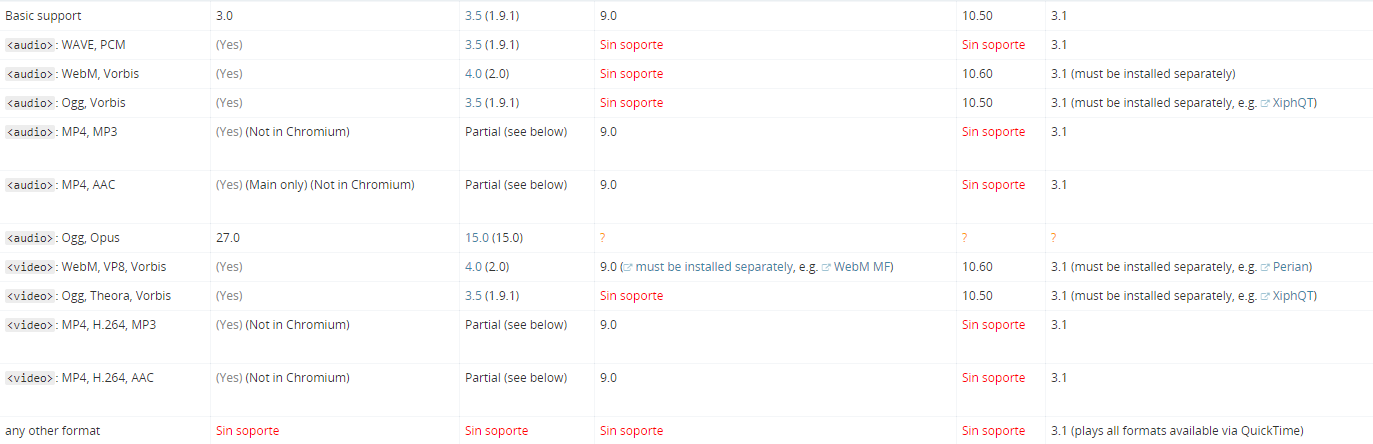Click the 3.5 version link in Basic support row

pos(473,16)
